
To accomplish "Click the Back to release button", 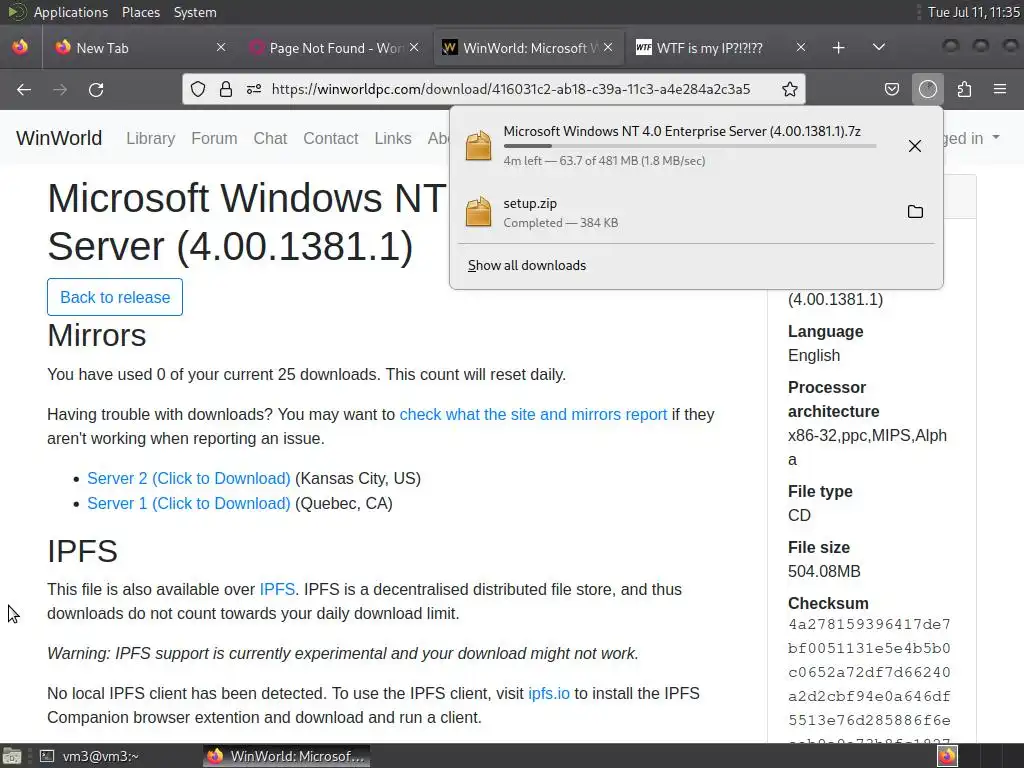I will coord(115,297).
